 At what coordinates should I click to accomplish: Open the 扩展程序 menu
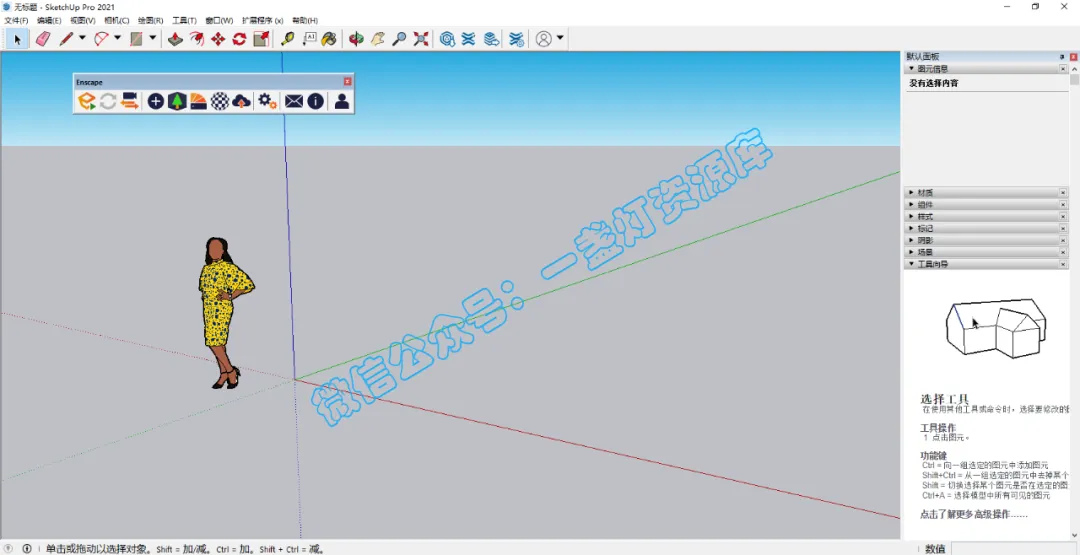262,21
